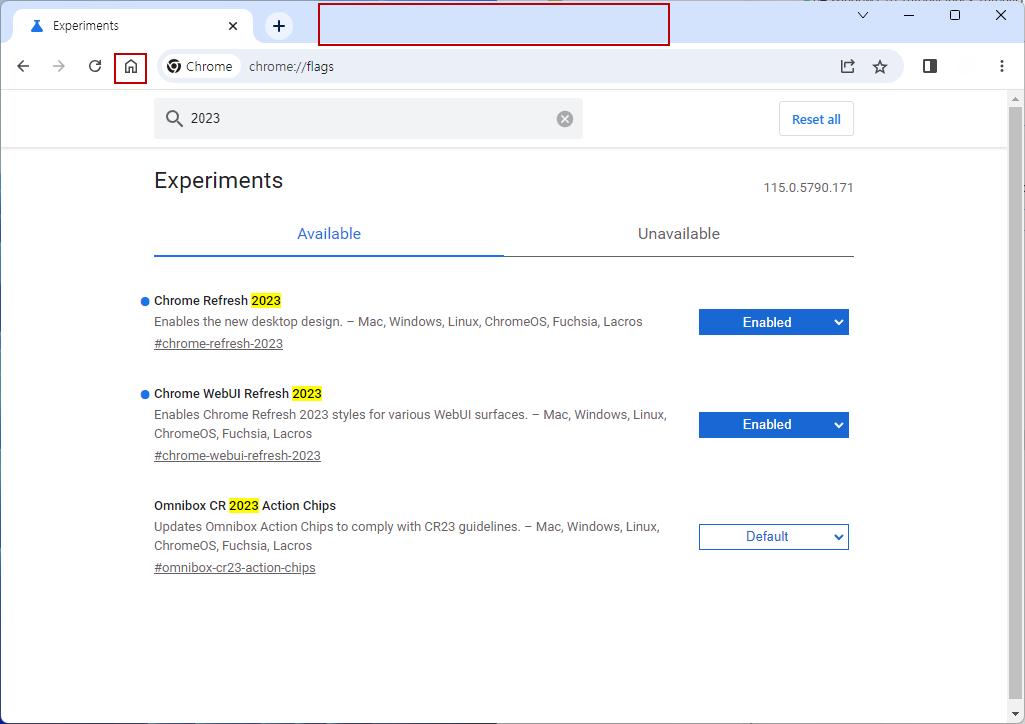Go back using the back arrow
The height and width of the screenshot is (724, 1025).
tap(24, 66)
